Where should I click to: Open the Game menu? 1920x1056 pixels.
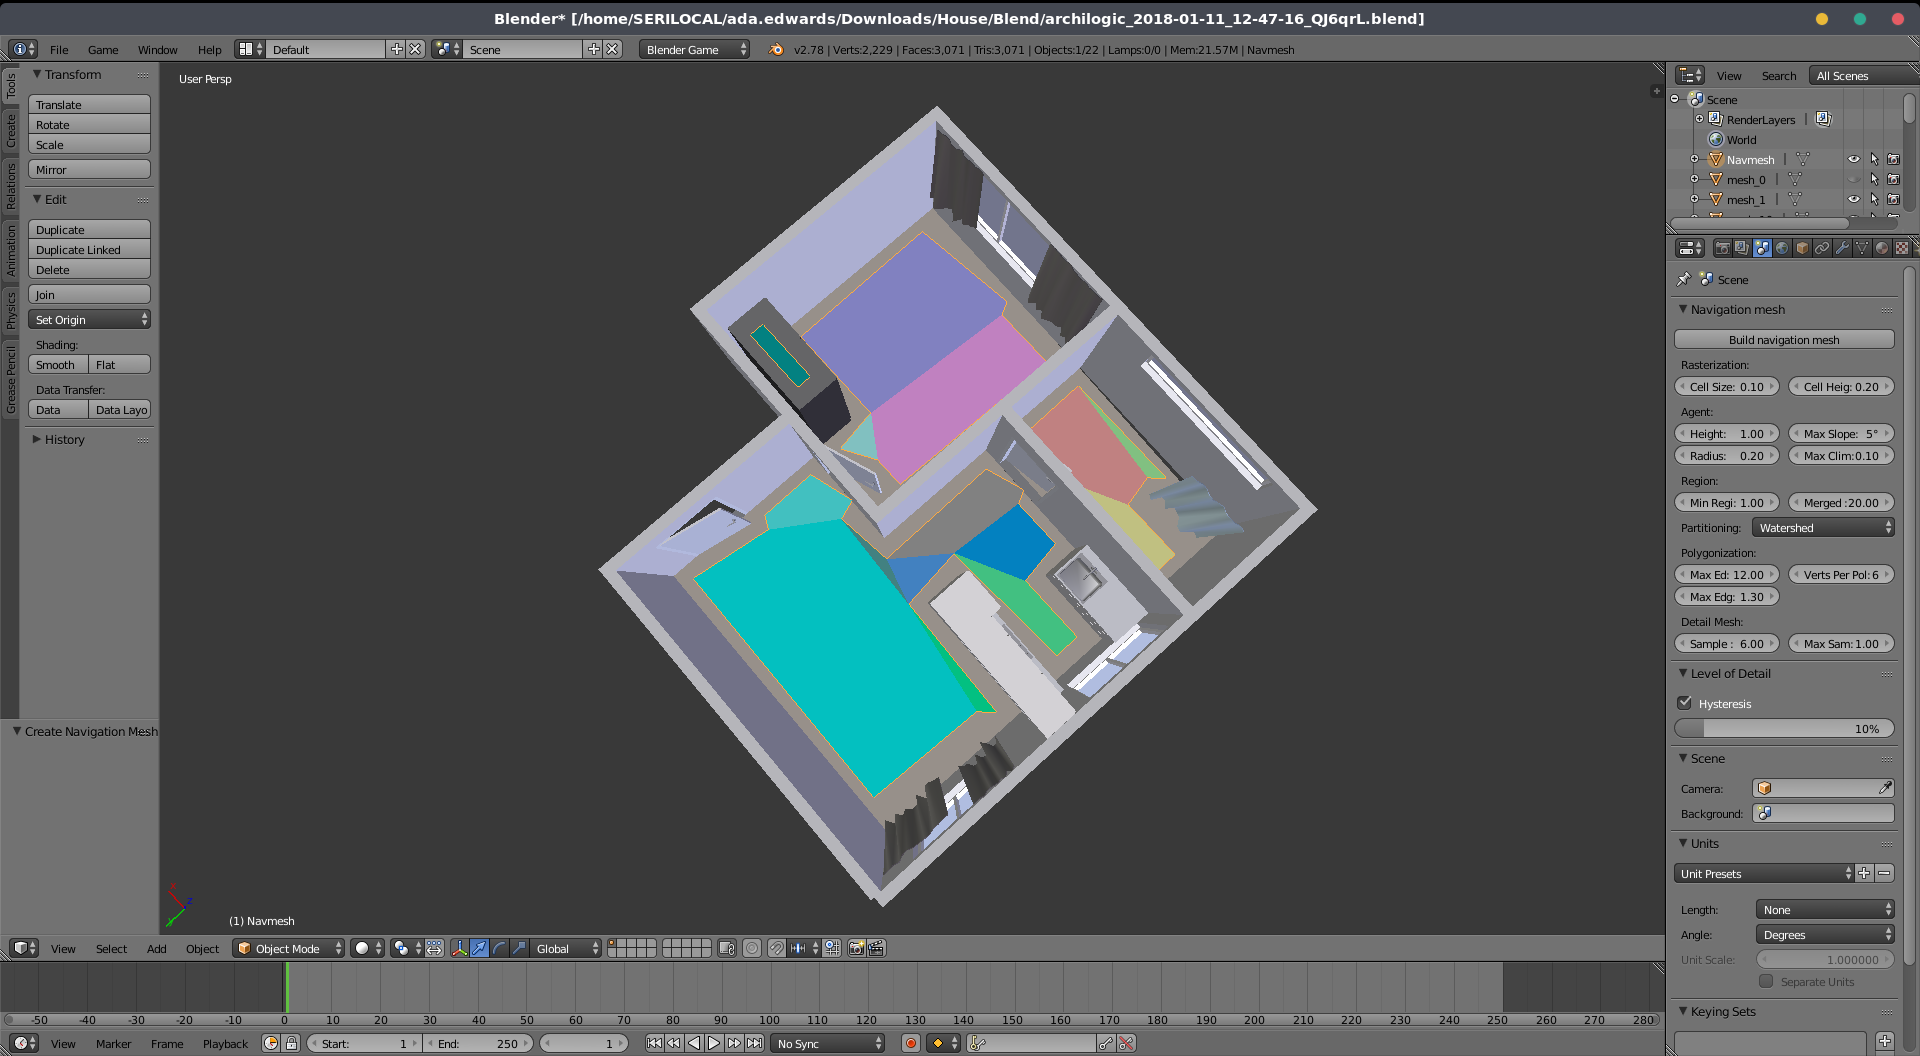[x=103, y=49]
